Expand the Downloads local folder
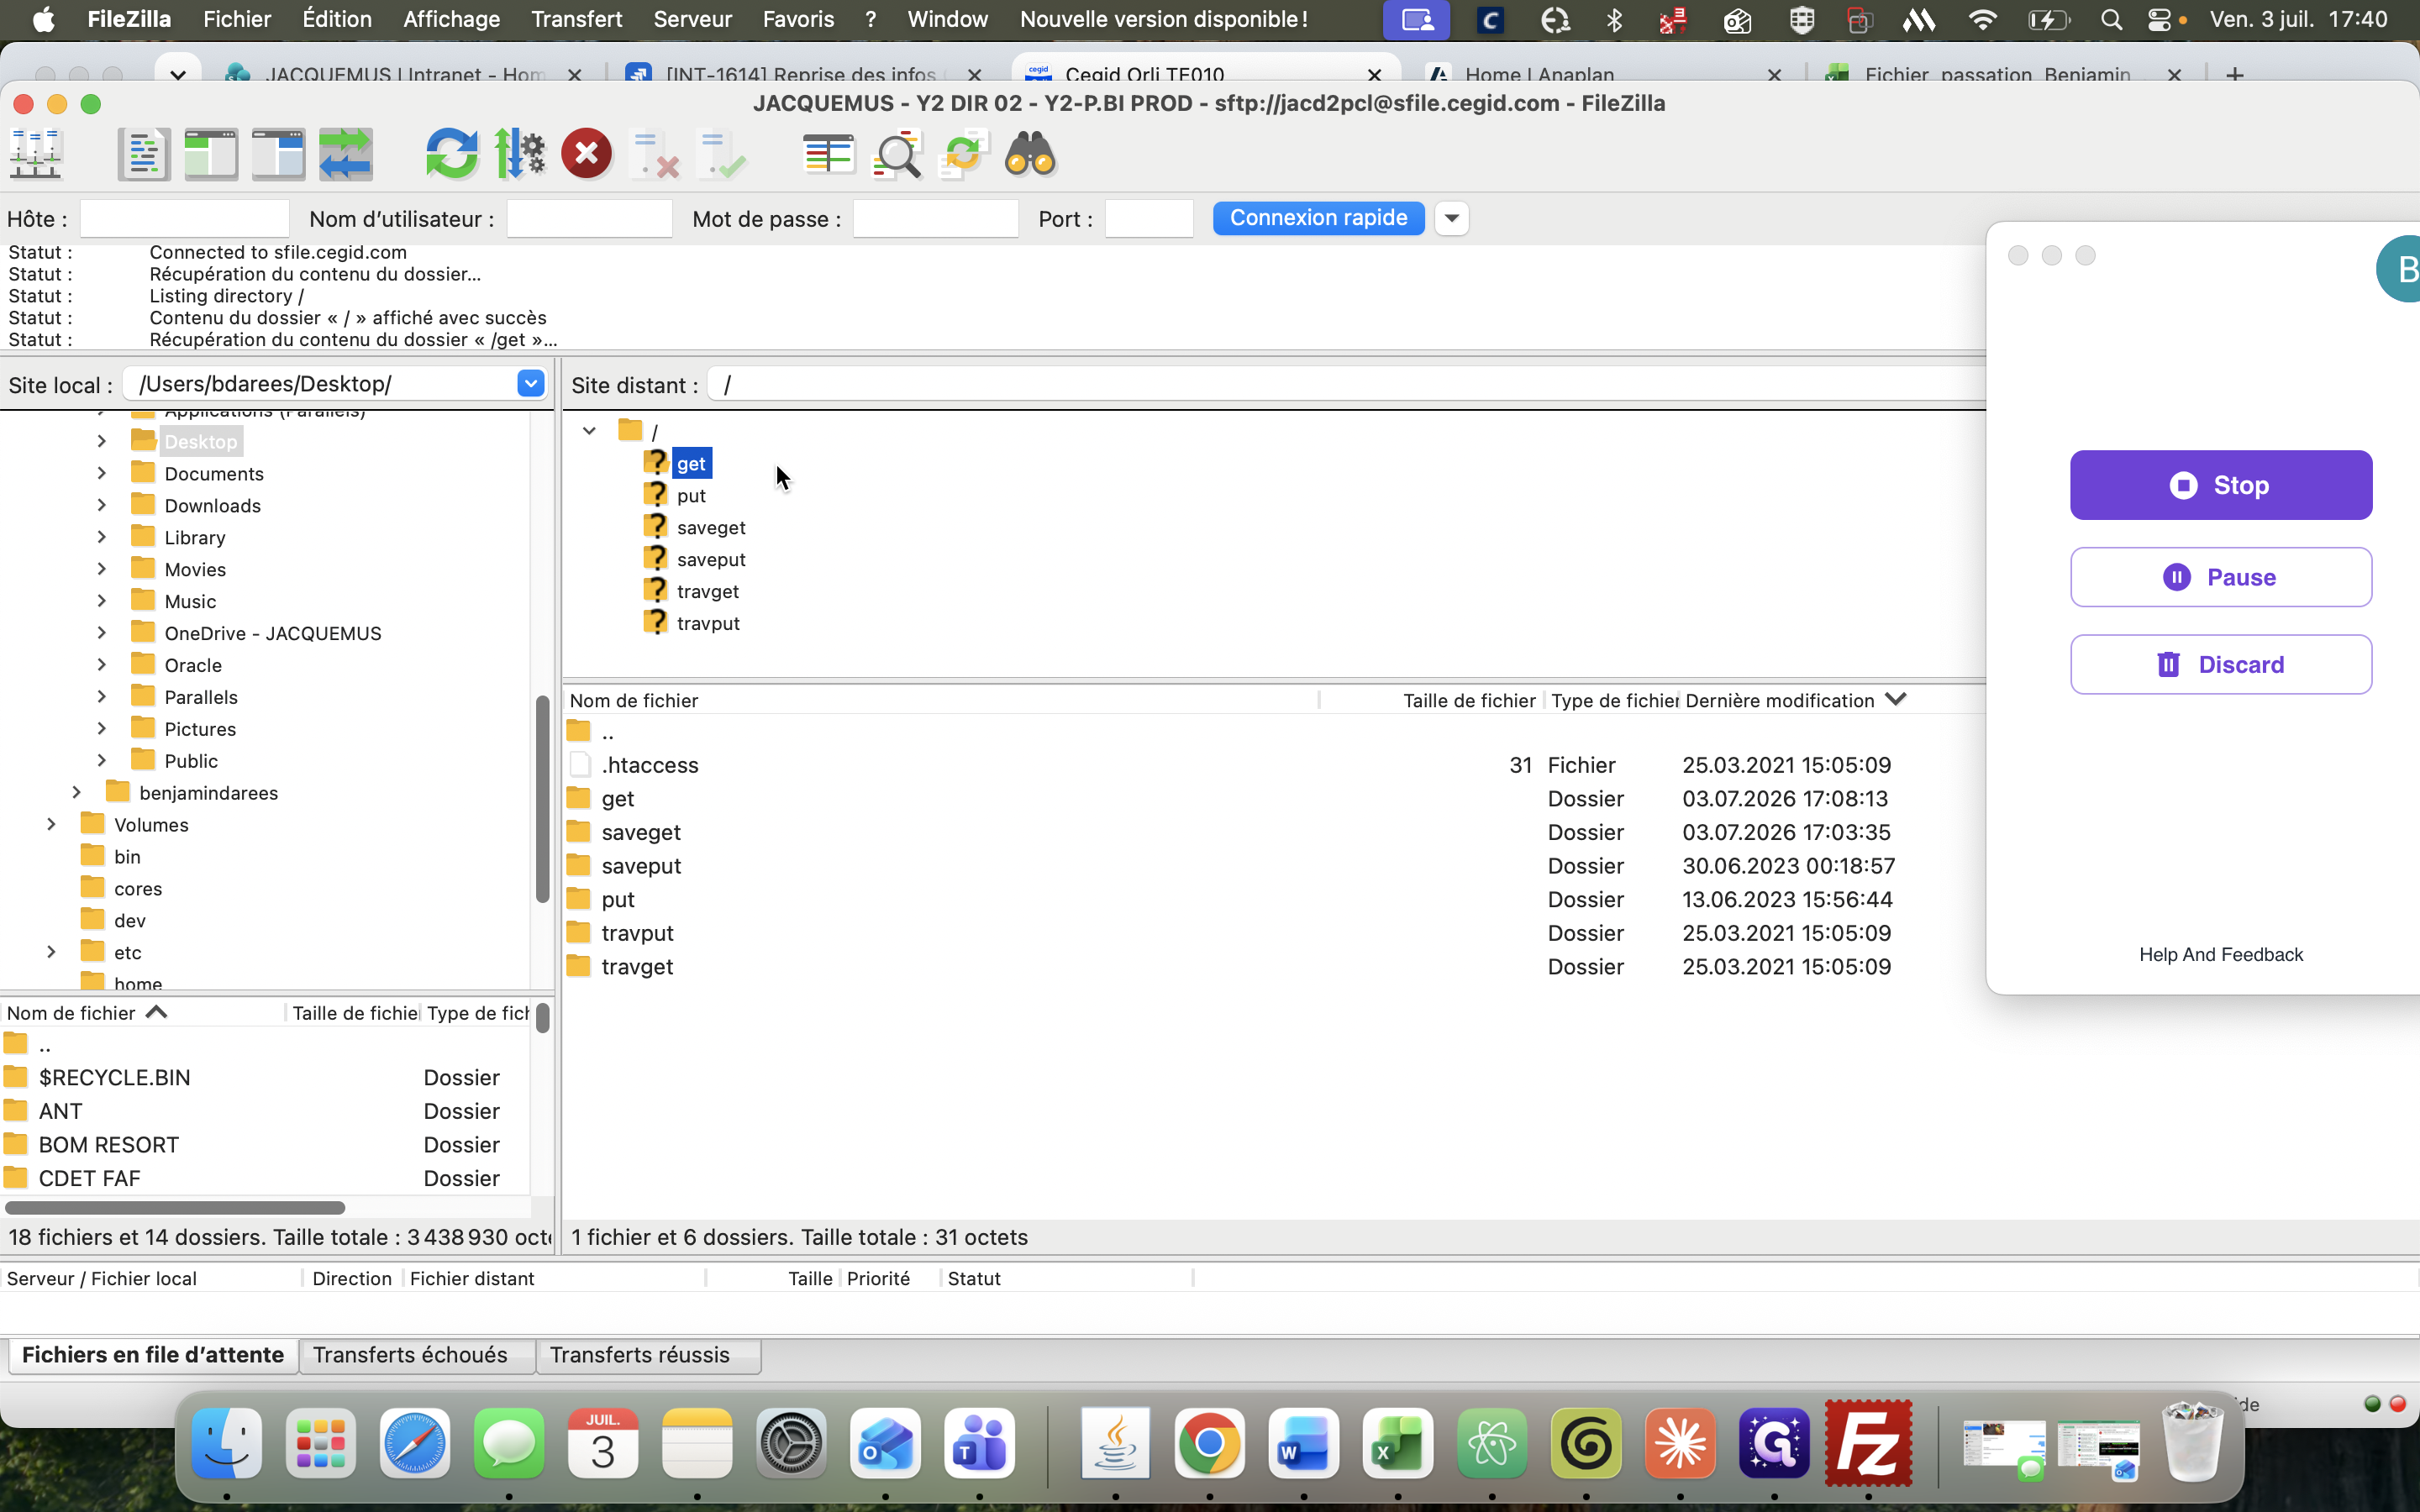 [x=101, y=505]
